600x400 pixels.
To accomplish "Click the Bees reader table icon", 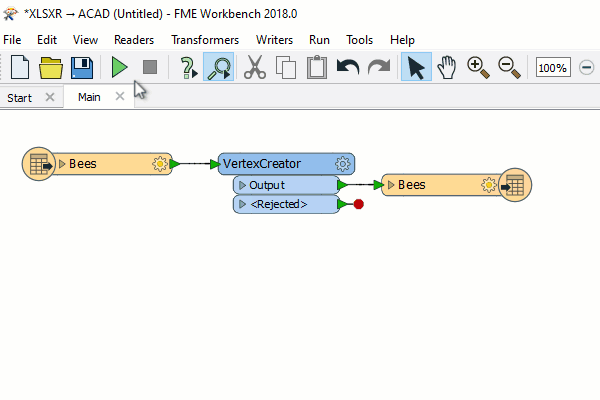I will pos(39,164).
